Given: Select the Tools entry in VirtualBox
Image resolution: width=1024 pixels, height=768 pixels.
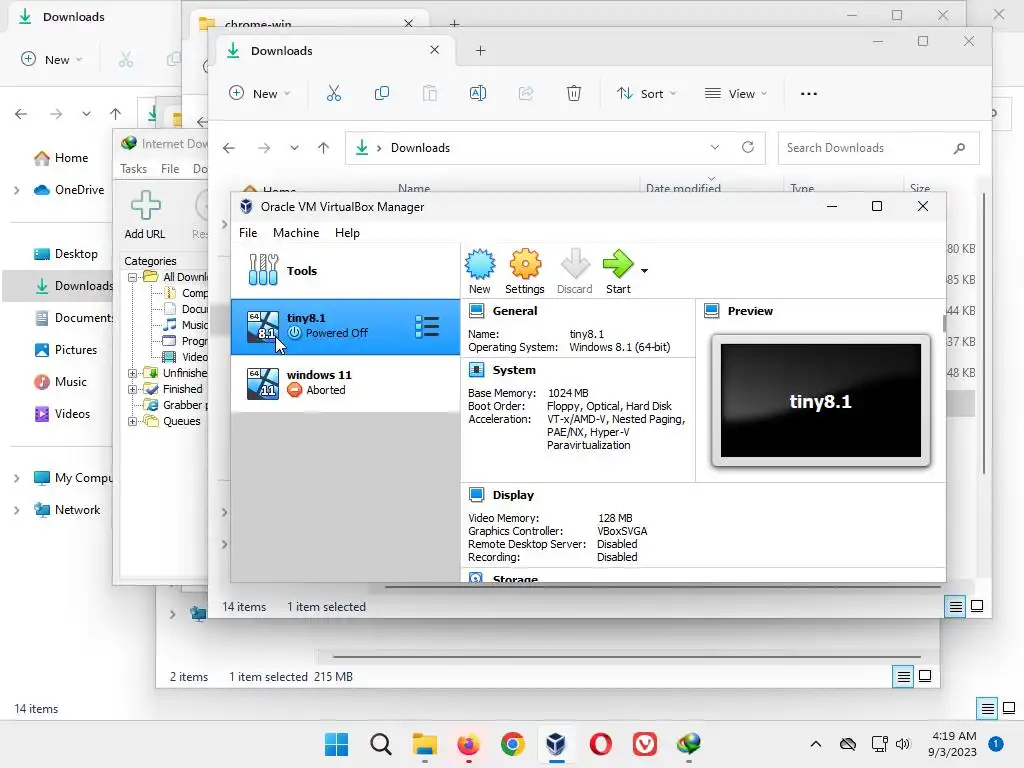Looking at the screenshot, I should (x=345, y=270).
